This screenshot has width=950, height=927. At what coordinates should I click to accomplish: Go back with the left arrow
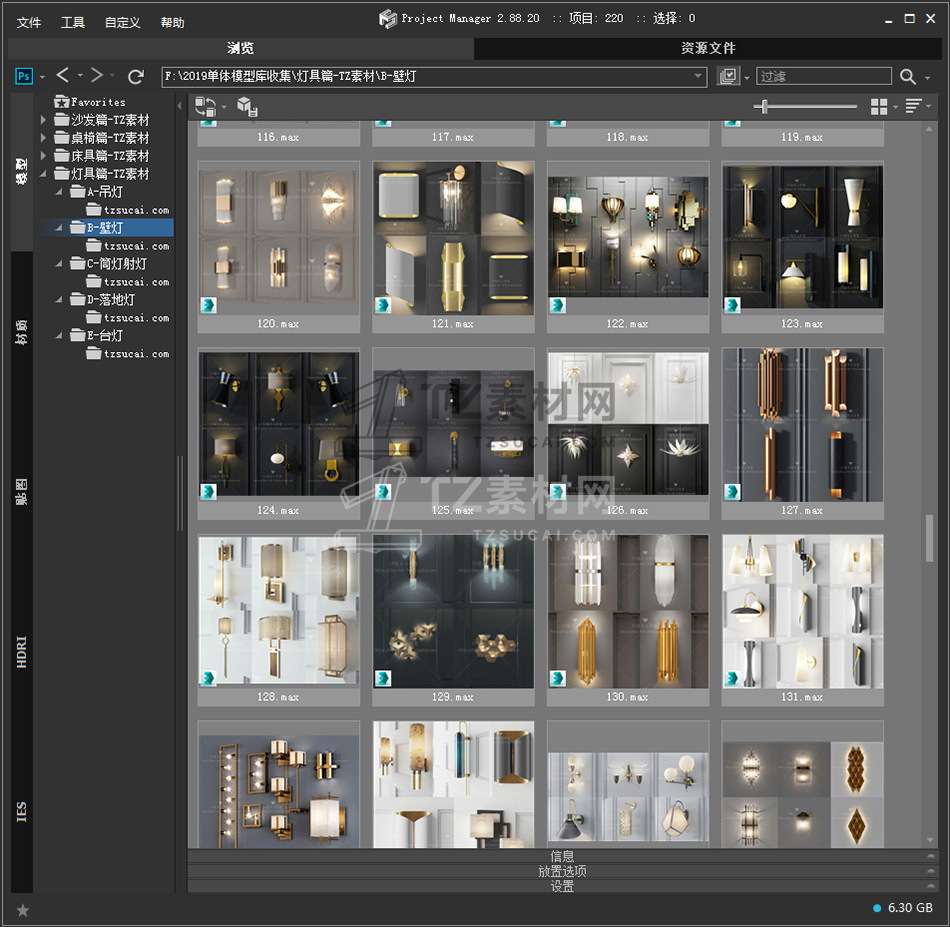point(63,76)
